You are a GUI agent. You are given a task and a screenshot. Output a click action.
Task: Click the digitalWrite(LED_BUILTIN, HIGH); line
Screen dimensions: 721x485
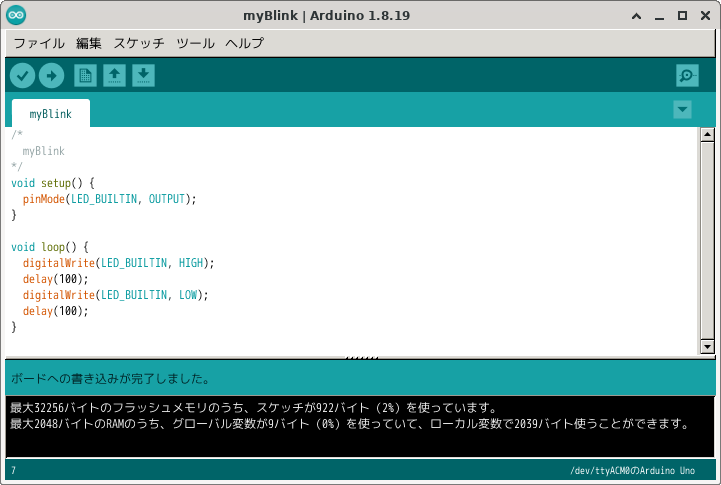(x=119, y=263)
